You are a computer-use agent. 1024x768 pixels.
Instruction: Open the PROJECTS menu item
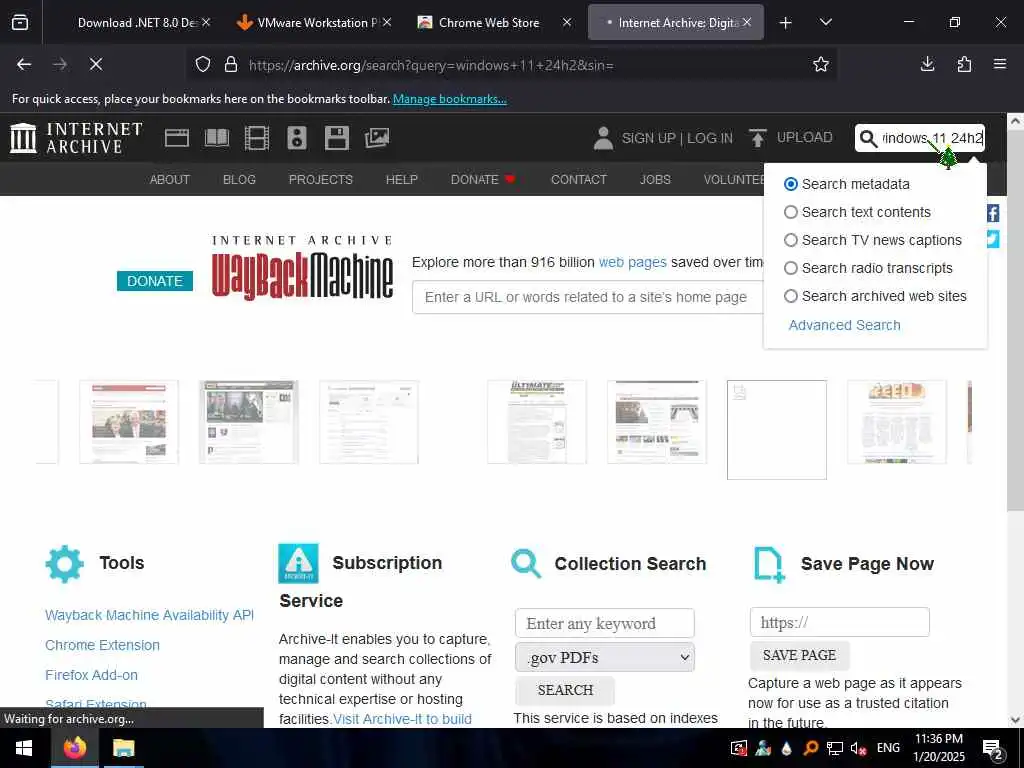coord(321,180)
